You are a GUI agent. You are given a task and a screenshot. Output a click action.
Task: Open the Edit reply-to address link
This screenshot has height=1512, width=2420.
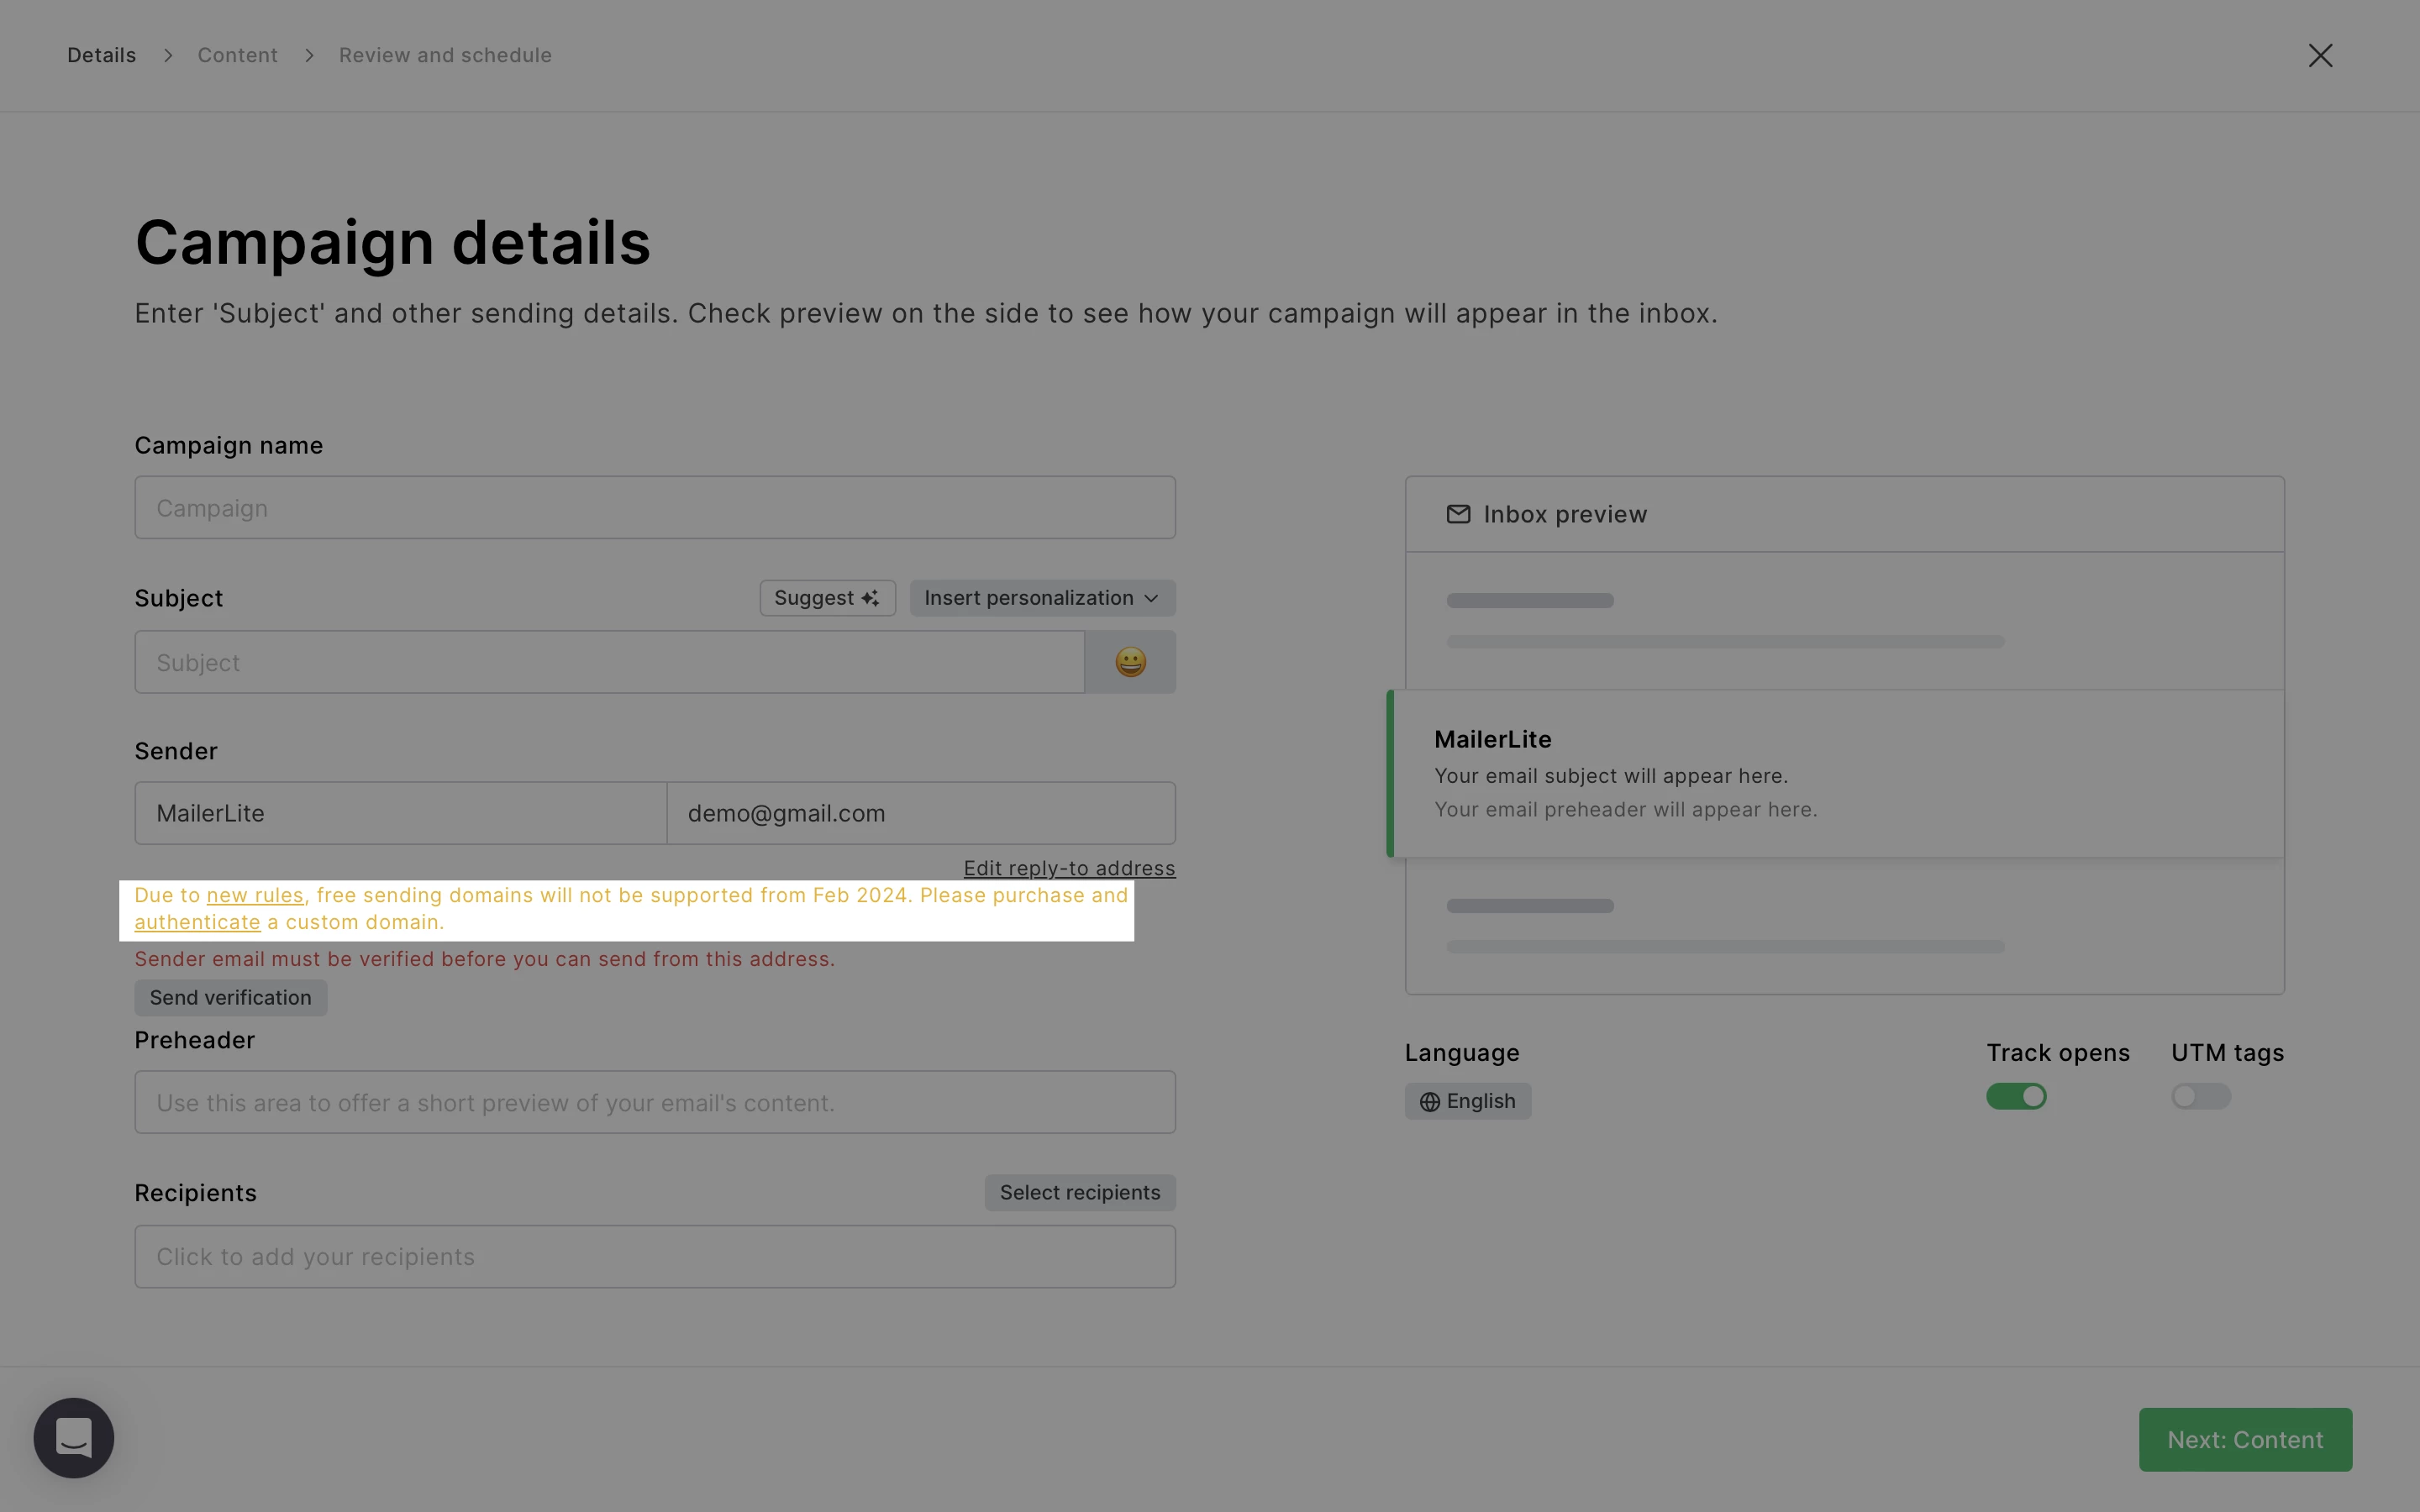pyautogui.click(x=1069, y=868)
